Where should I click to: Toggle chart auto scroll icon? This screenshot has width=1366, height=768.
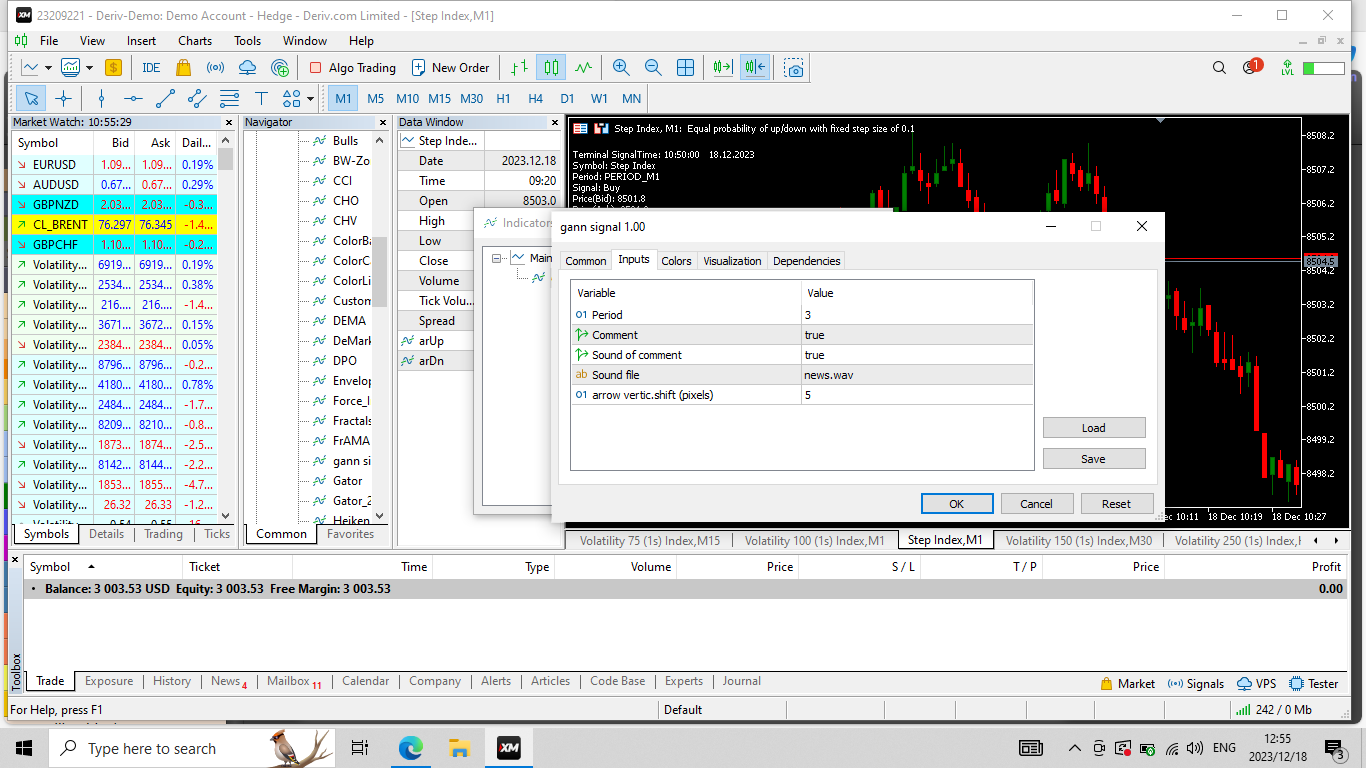[x=722, y=68]
